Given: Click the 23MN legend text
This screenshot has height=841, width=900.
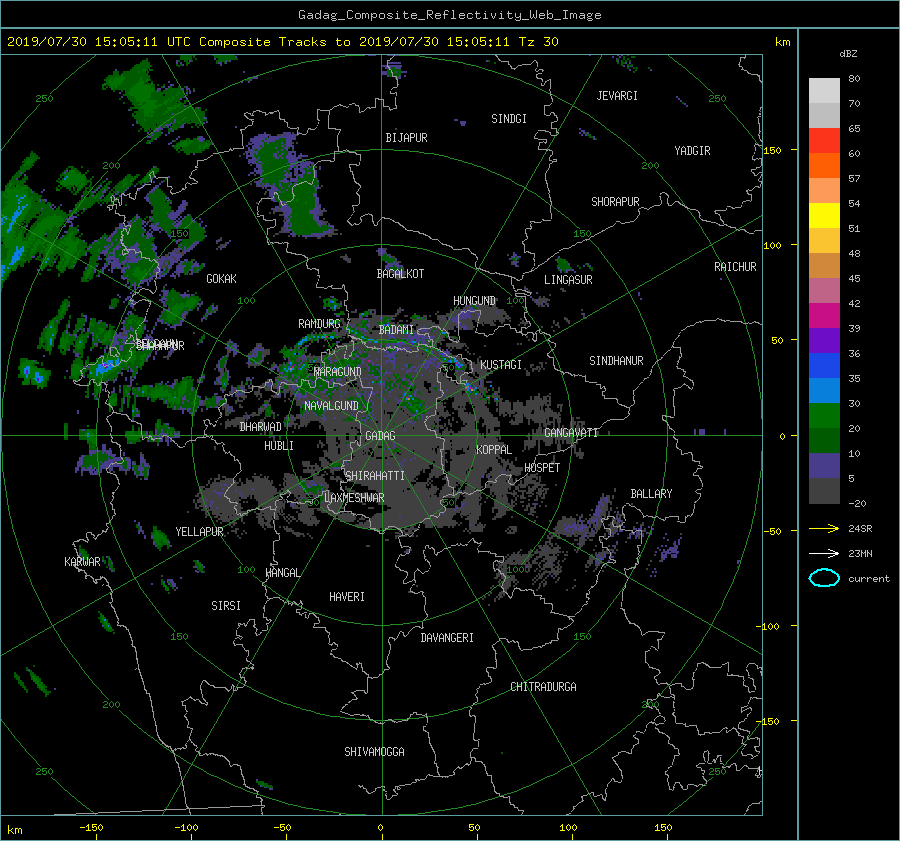Looking at the screenshot, I should [860, 554].
